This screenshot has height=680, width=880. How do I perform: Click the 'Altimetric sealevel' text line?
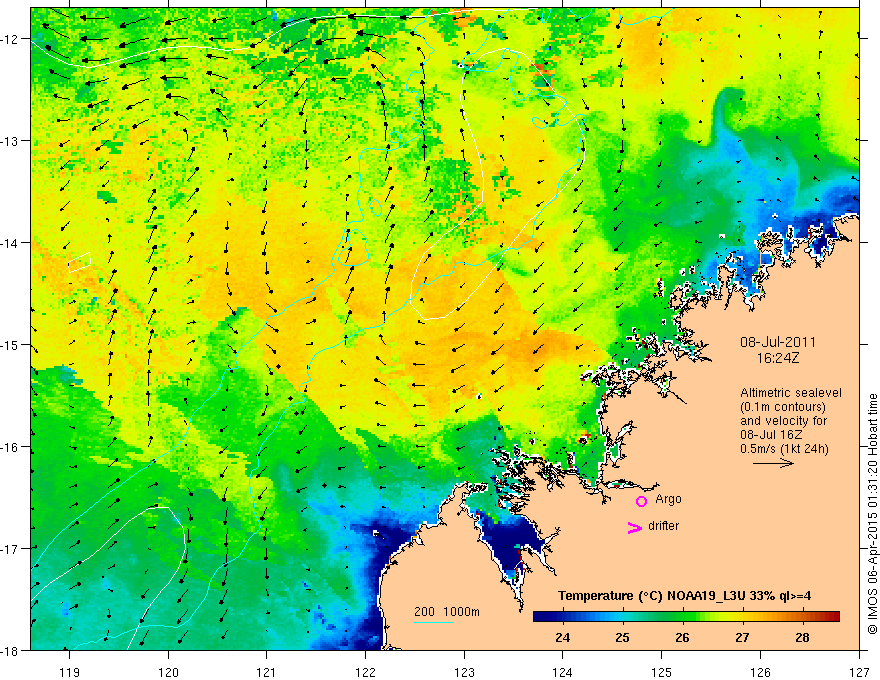[791, 393]
